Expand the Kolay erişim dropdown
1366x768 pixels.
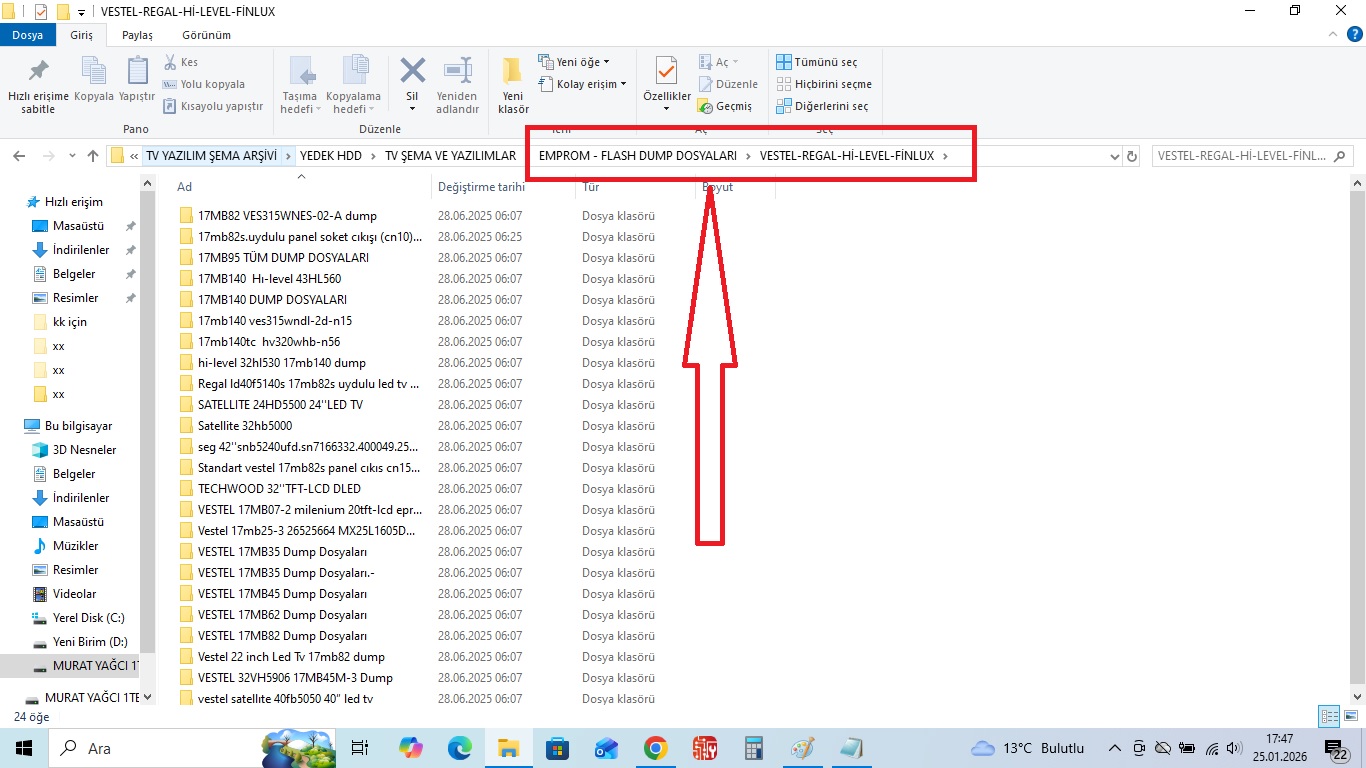[582, 84]
